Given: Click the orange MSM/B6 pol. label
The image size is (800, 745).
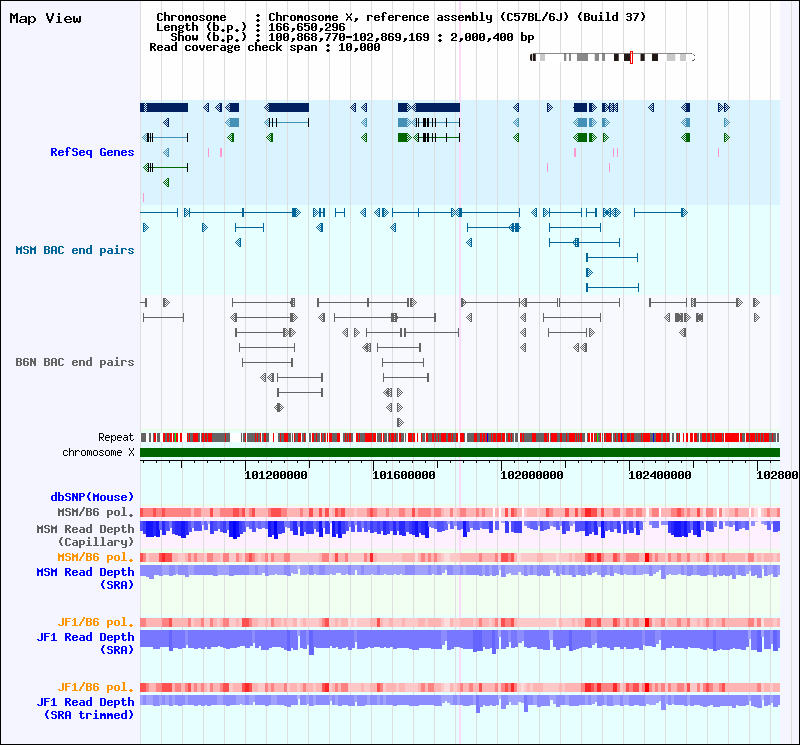Looking at the screenshot, I should (x=95, y=557).
